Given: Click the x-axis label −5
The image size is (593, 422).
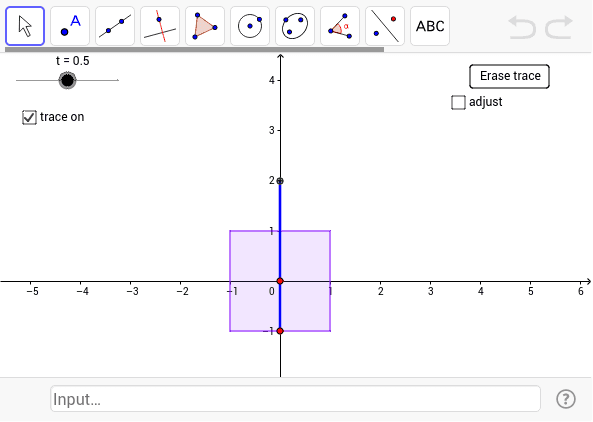Looking at the screenshot, I should click(33, 291).
